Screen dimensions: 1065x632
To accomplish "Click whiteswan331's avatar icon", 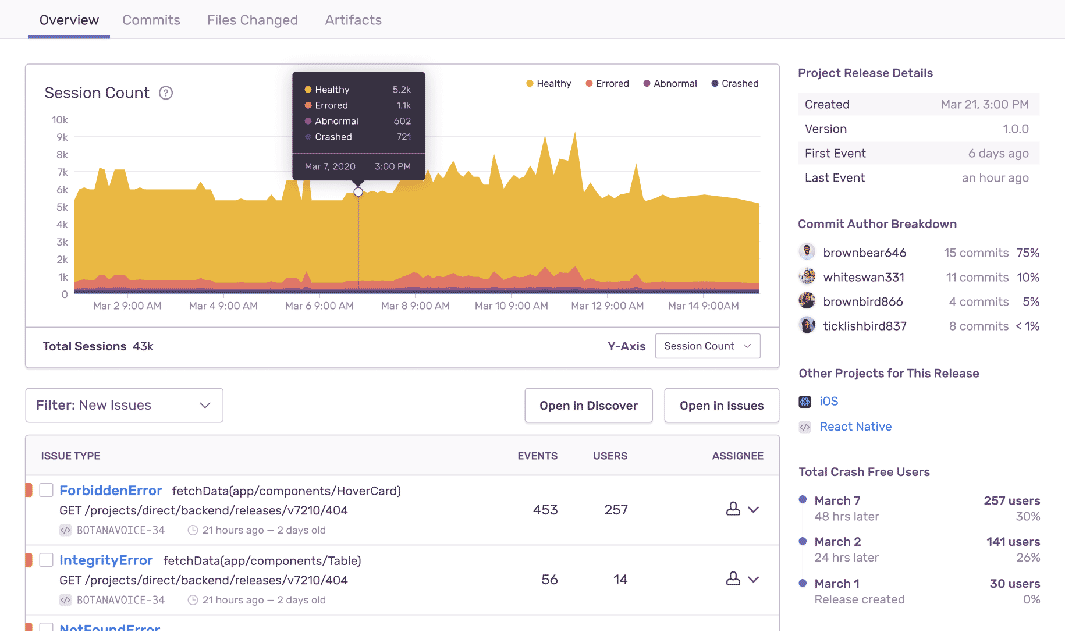I will pyautogui.click(x=807, y=277).
